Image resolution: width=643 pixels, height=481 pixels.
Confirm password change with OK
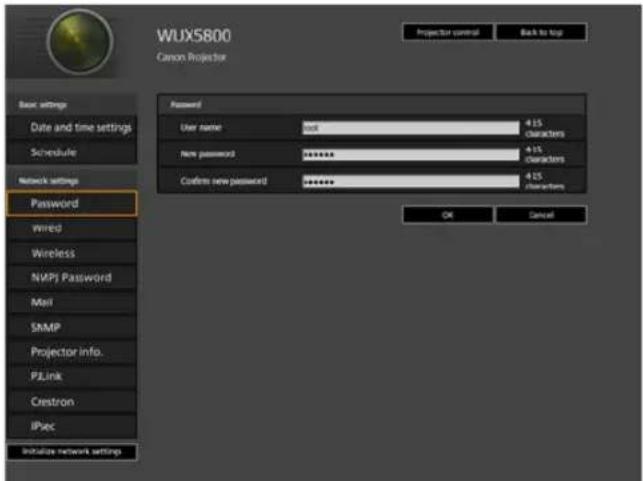[x=448, y=215]
